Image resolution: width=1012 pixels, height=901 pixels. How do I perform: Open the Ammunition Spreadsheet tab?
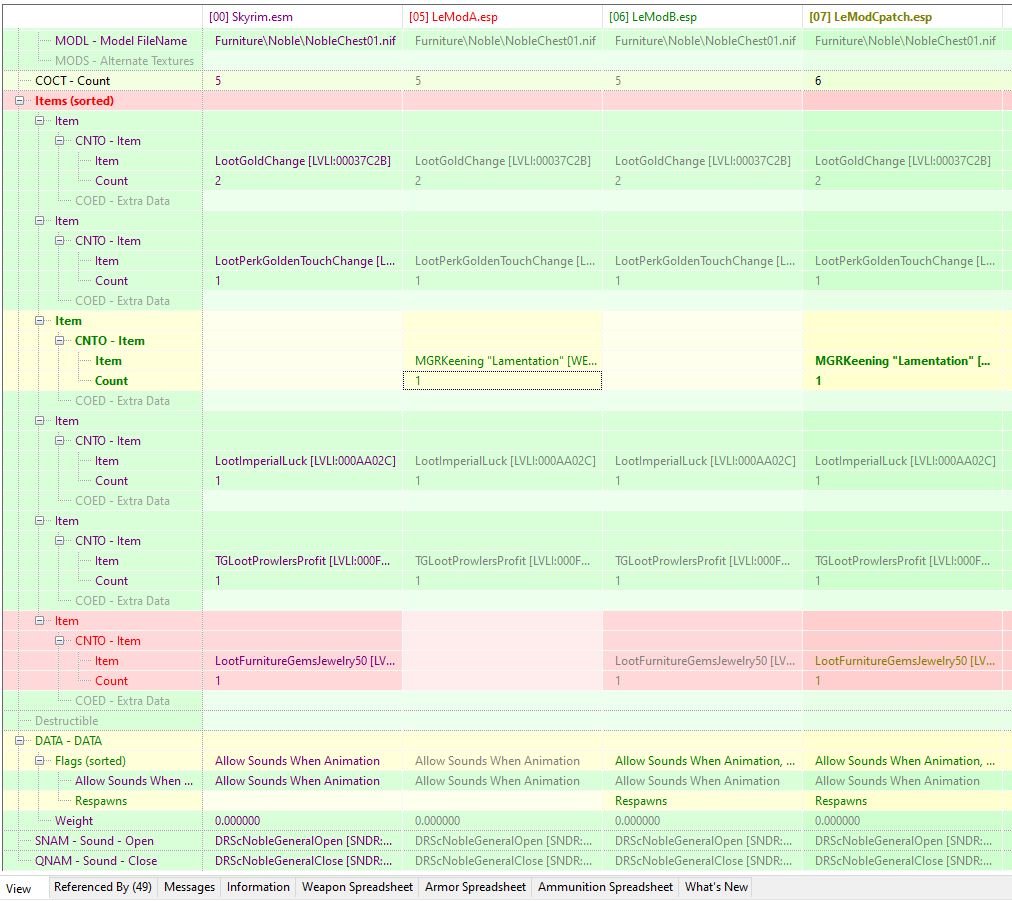click(605, 887)
